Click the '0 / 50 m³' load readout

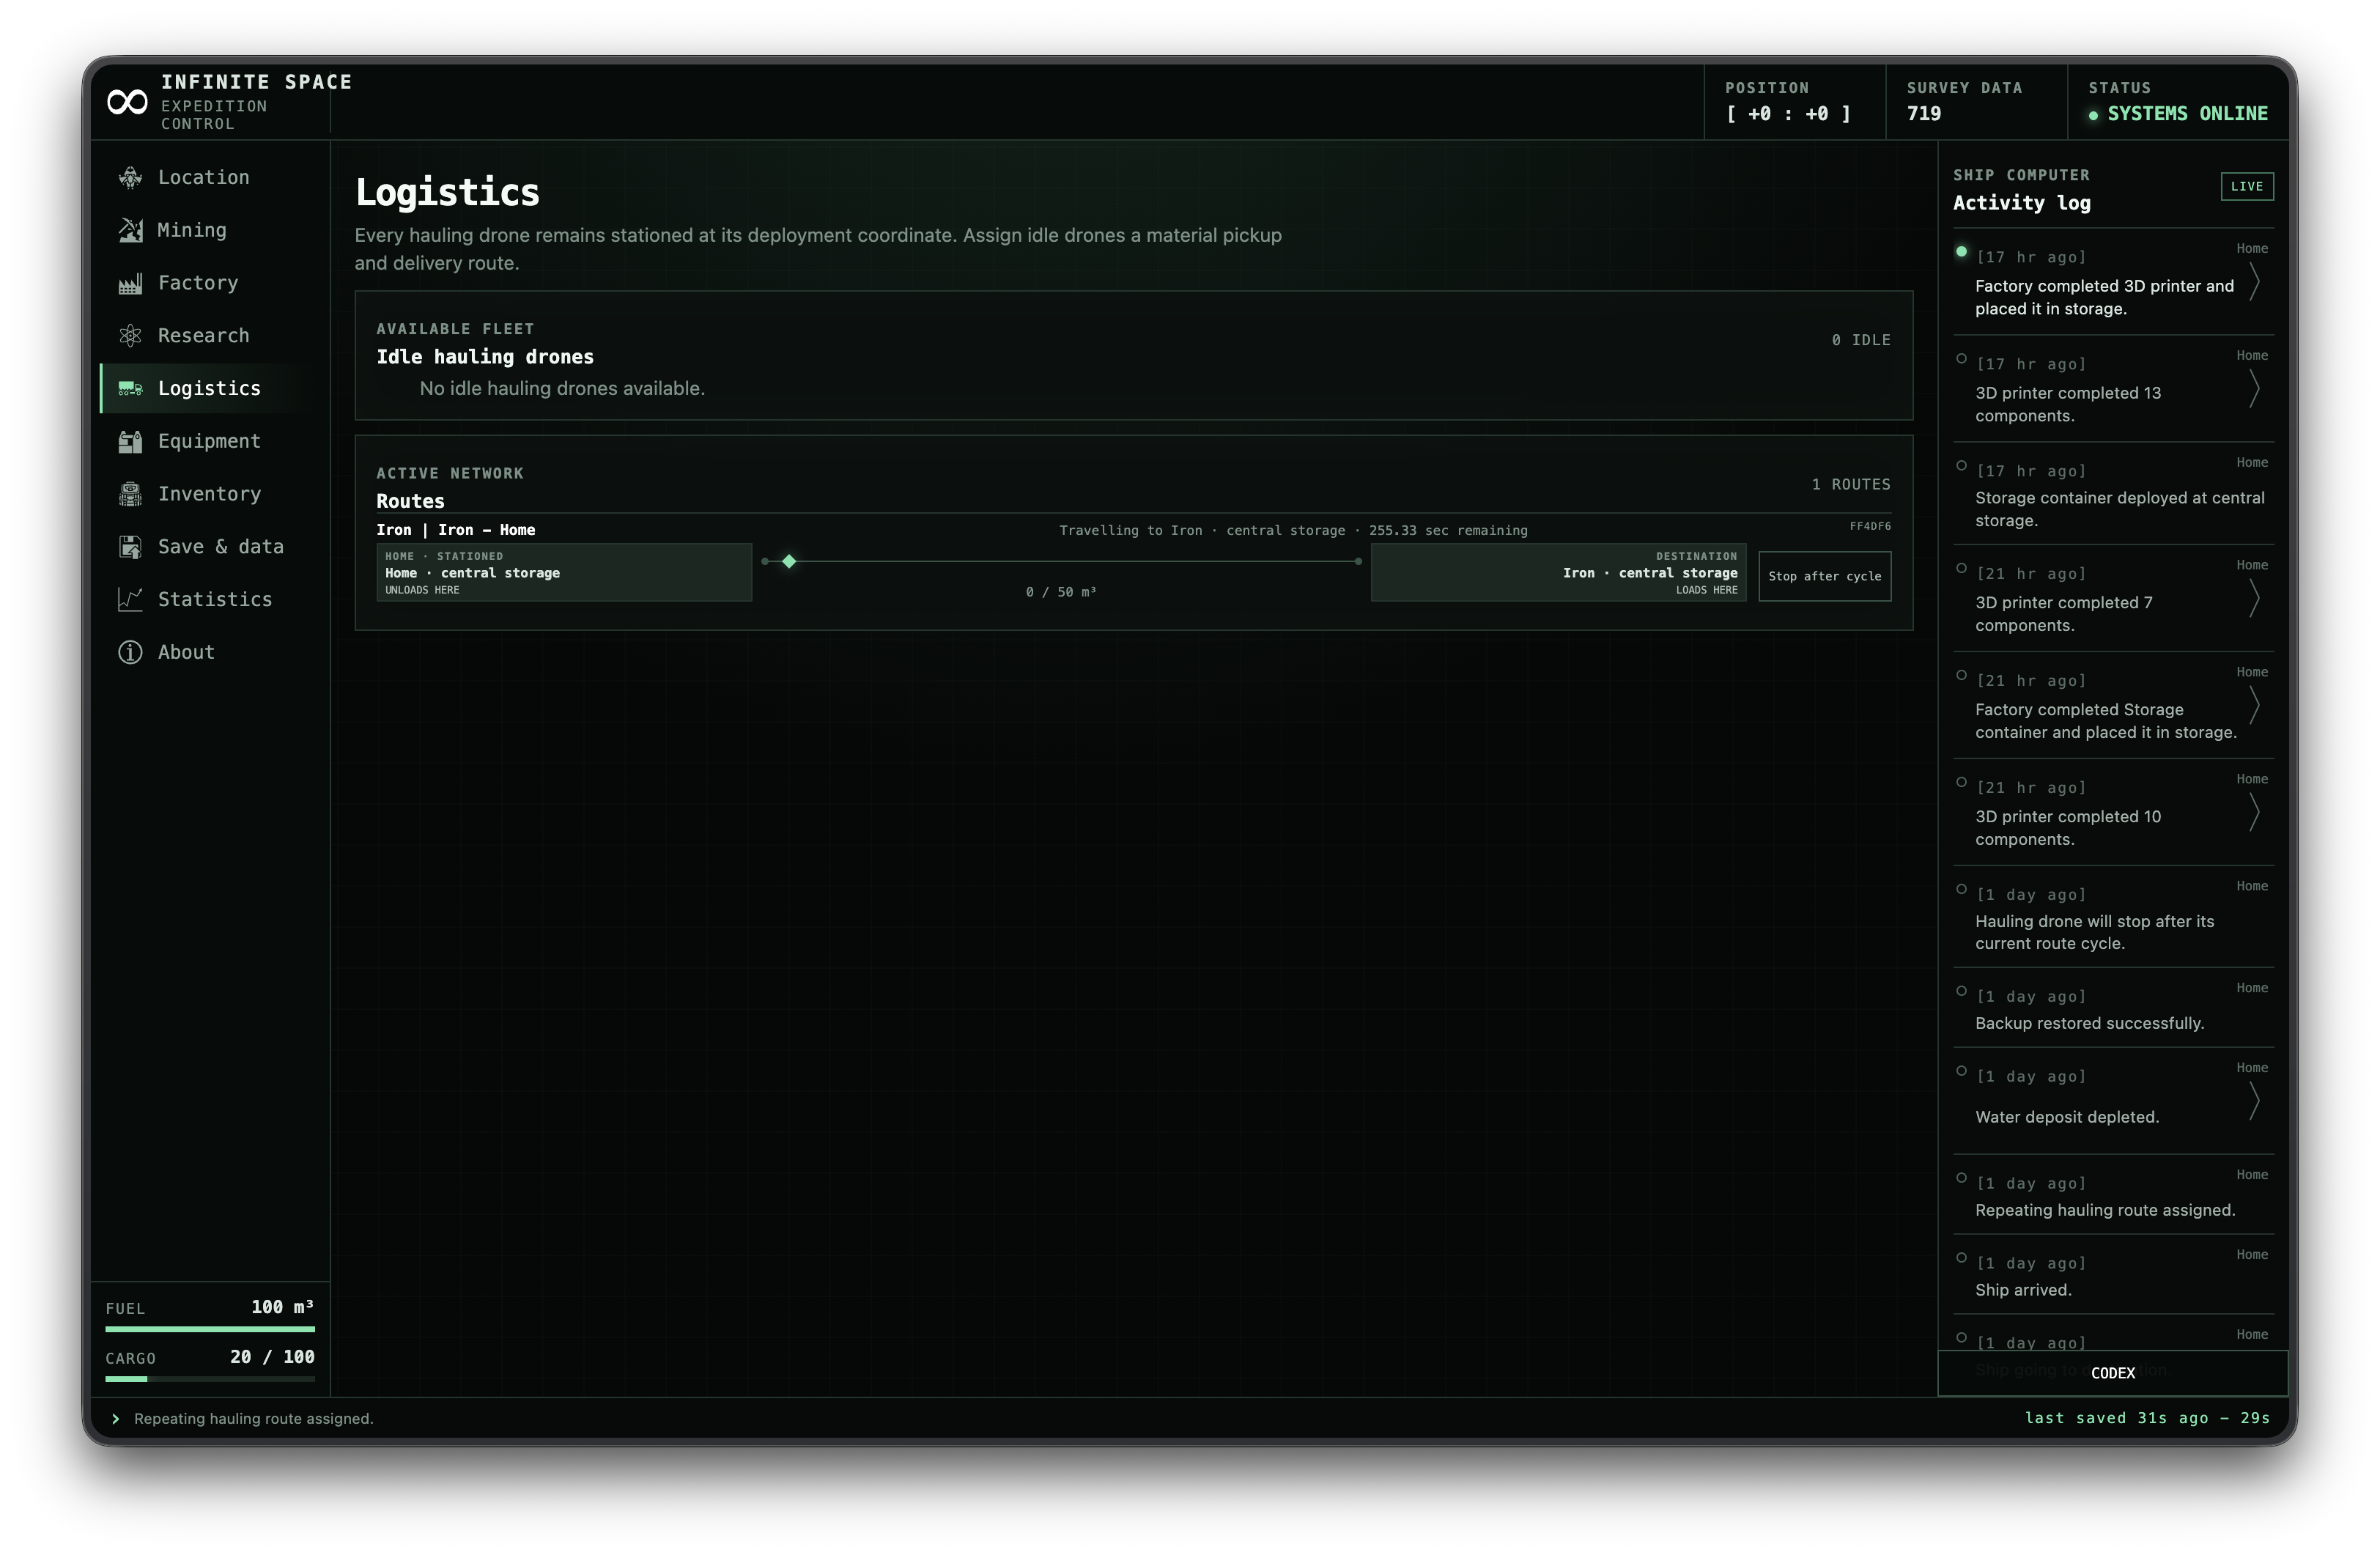tap(1060, 592)
